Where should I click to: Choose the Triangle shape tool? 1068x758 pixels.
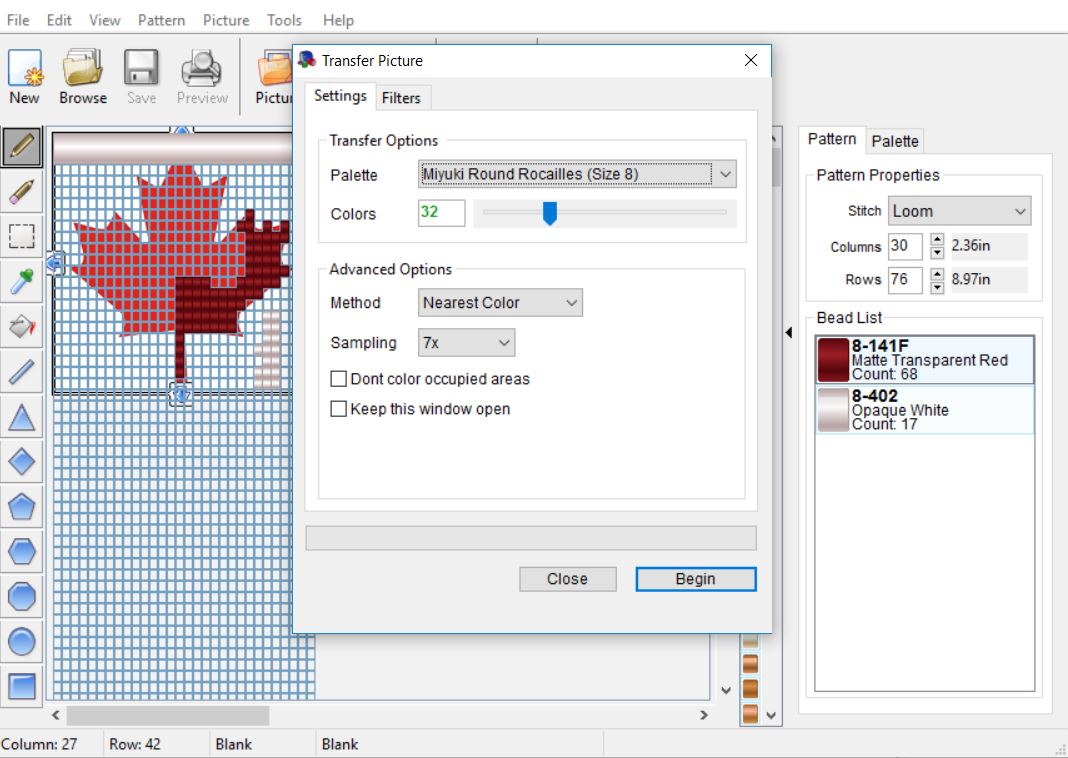click(x=22, y=417)
